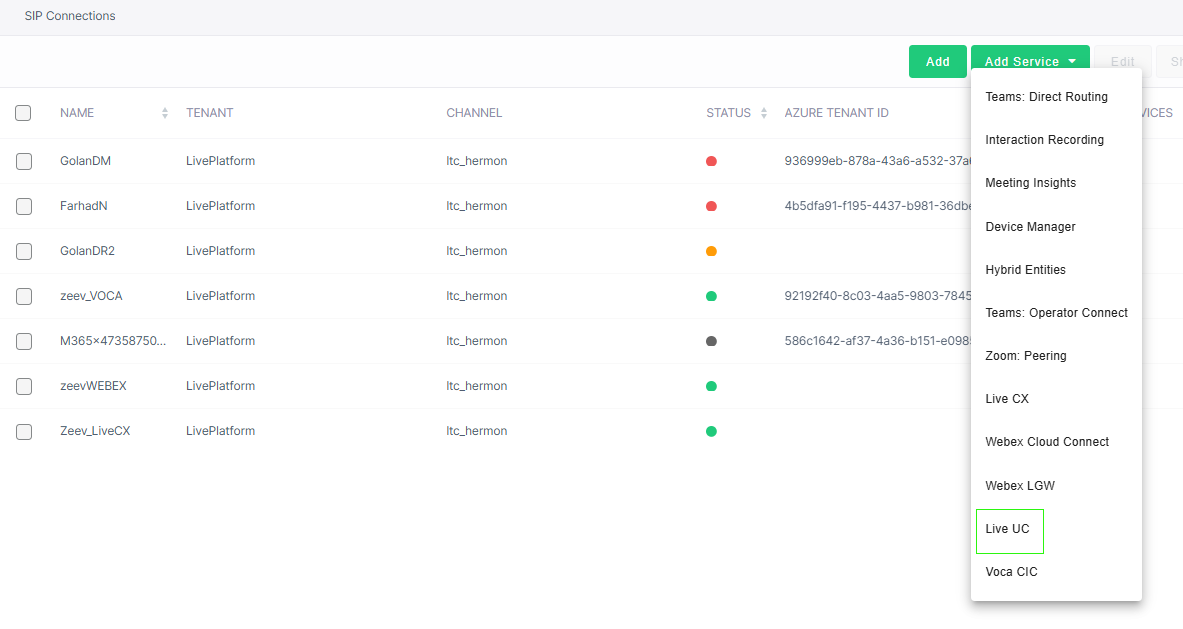
Task: Select Live CX menu entry
Action: point(1007,398)
